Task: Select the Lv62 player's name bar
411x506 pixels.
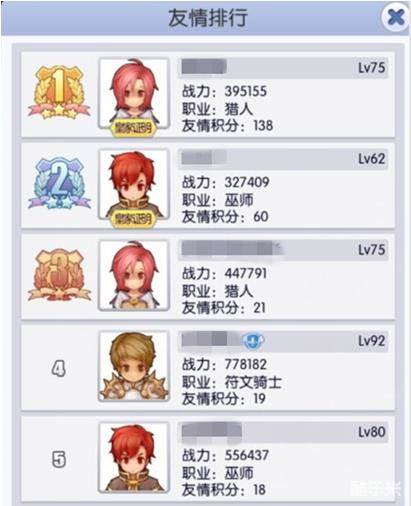Action: 283,159
